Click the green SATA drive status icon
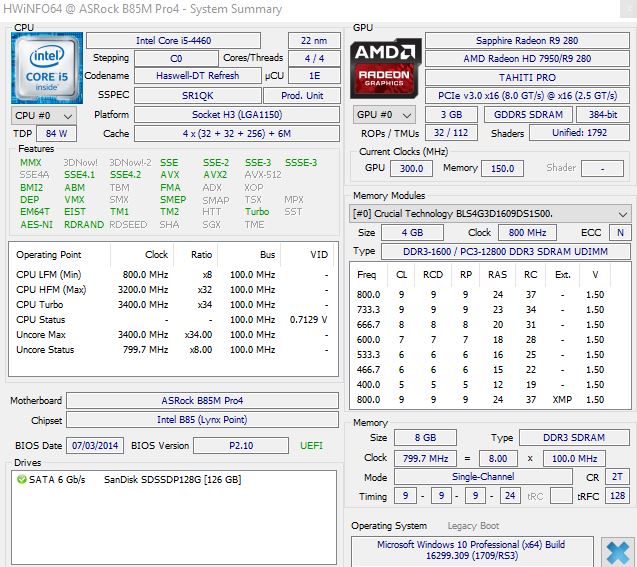Screen dimensions: 637x567 point(22,479)
